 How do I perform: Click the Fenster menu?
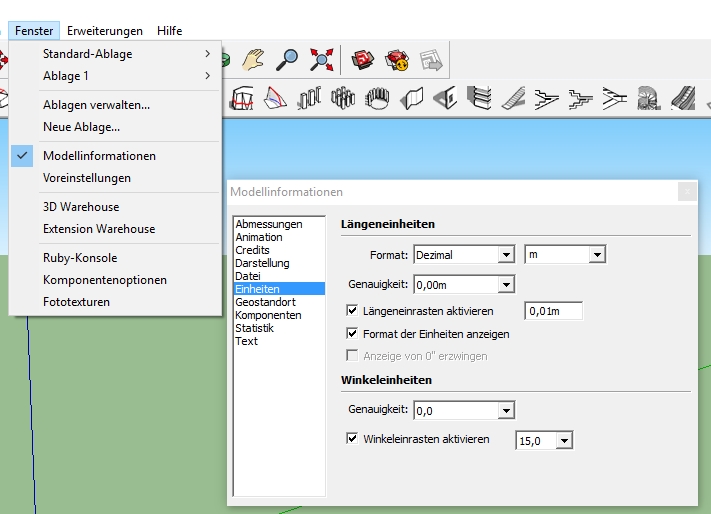click(34, 31)
